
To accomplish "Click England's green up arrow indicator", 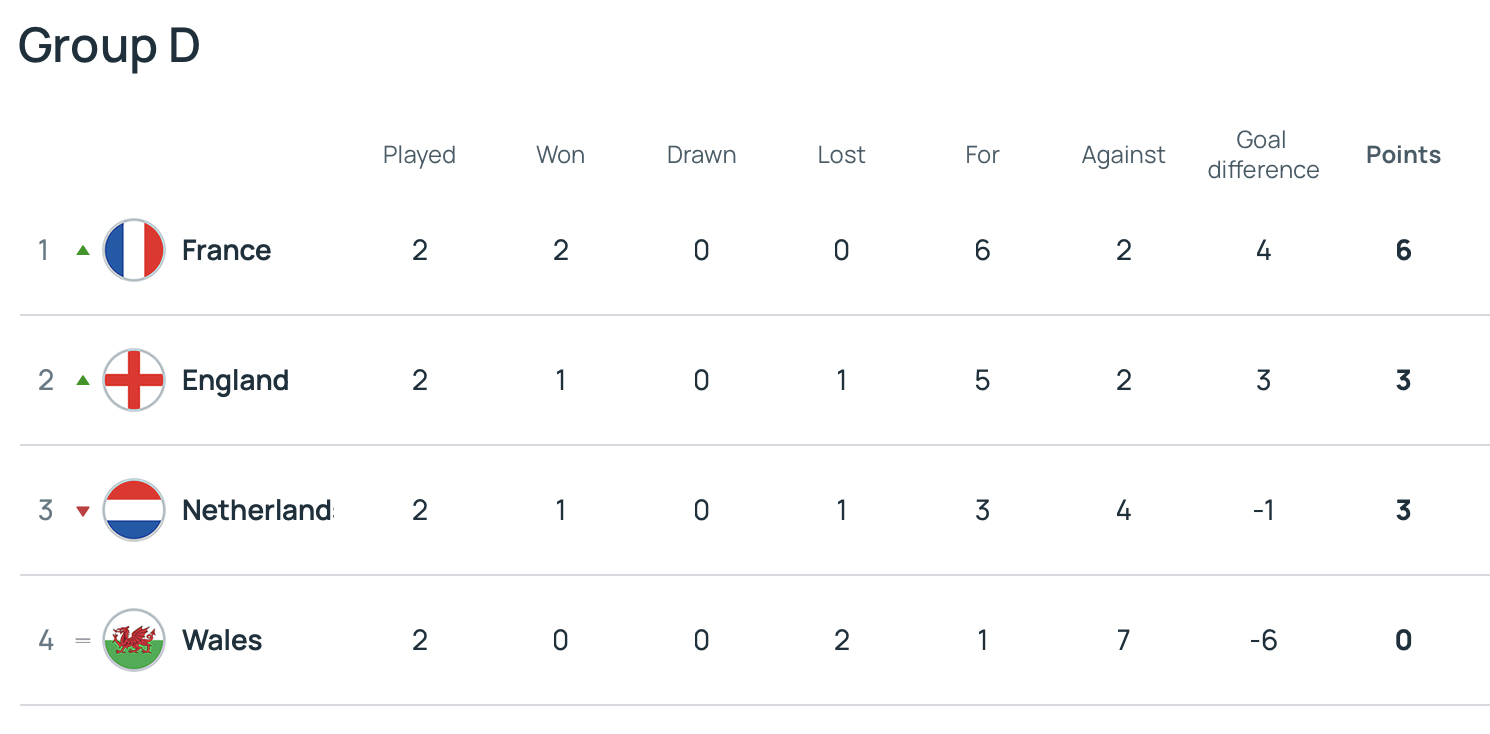I will click(x=83, y=380).
